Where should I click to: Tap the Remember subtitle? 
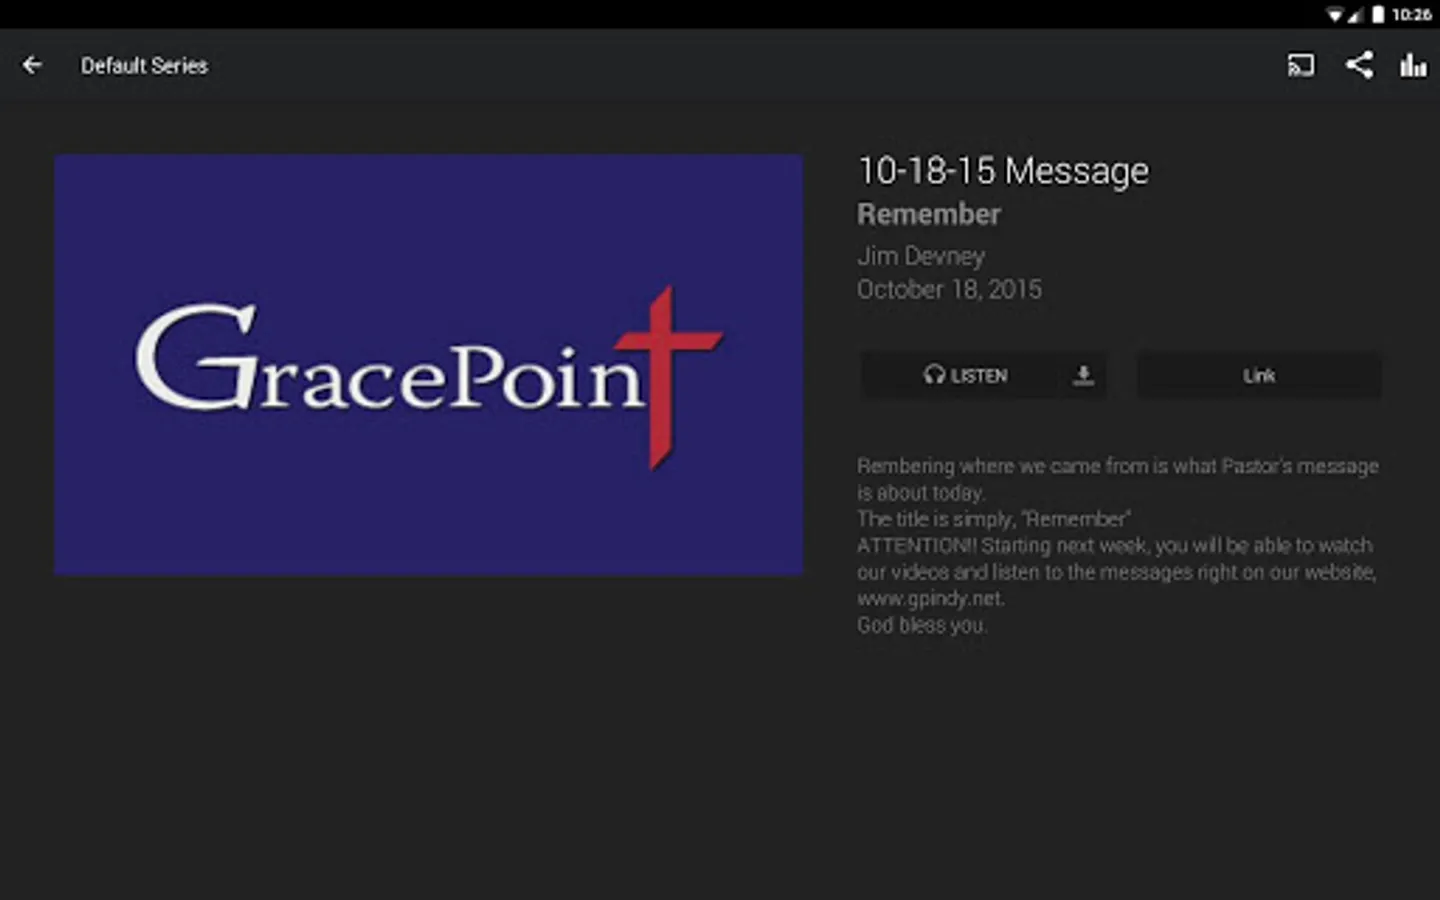pos(928,214)
